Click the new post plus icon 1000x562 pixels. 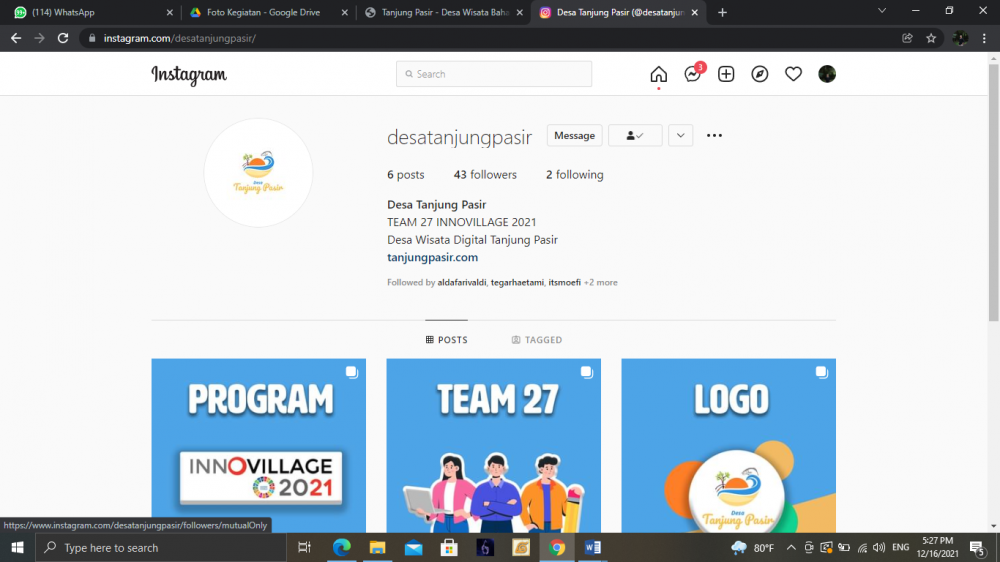(726, 74)
